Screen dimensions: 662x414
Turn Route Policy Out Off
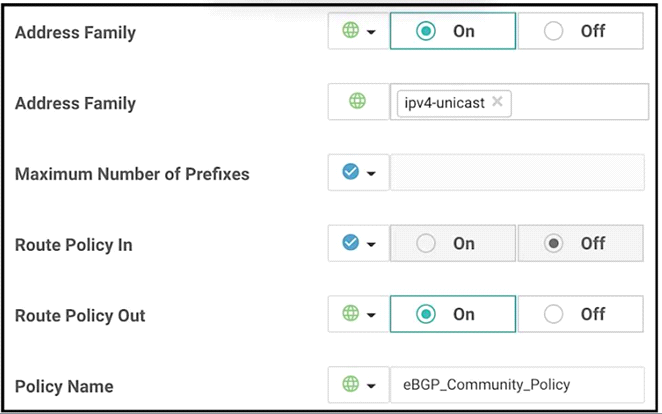pos(581,314)
